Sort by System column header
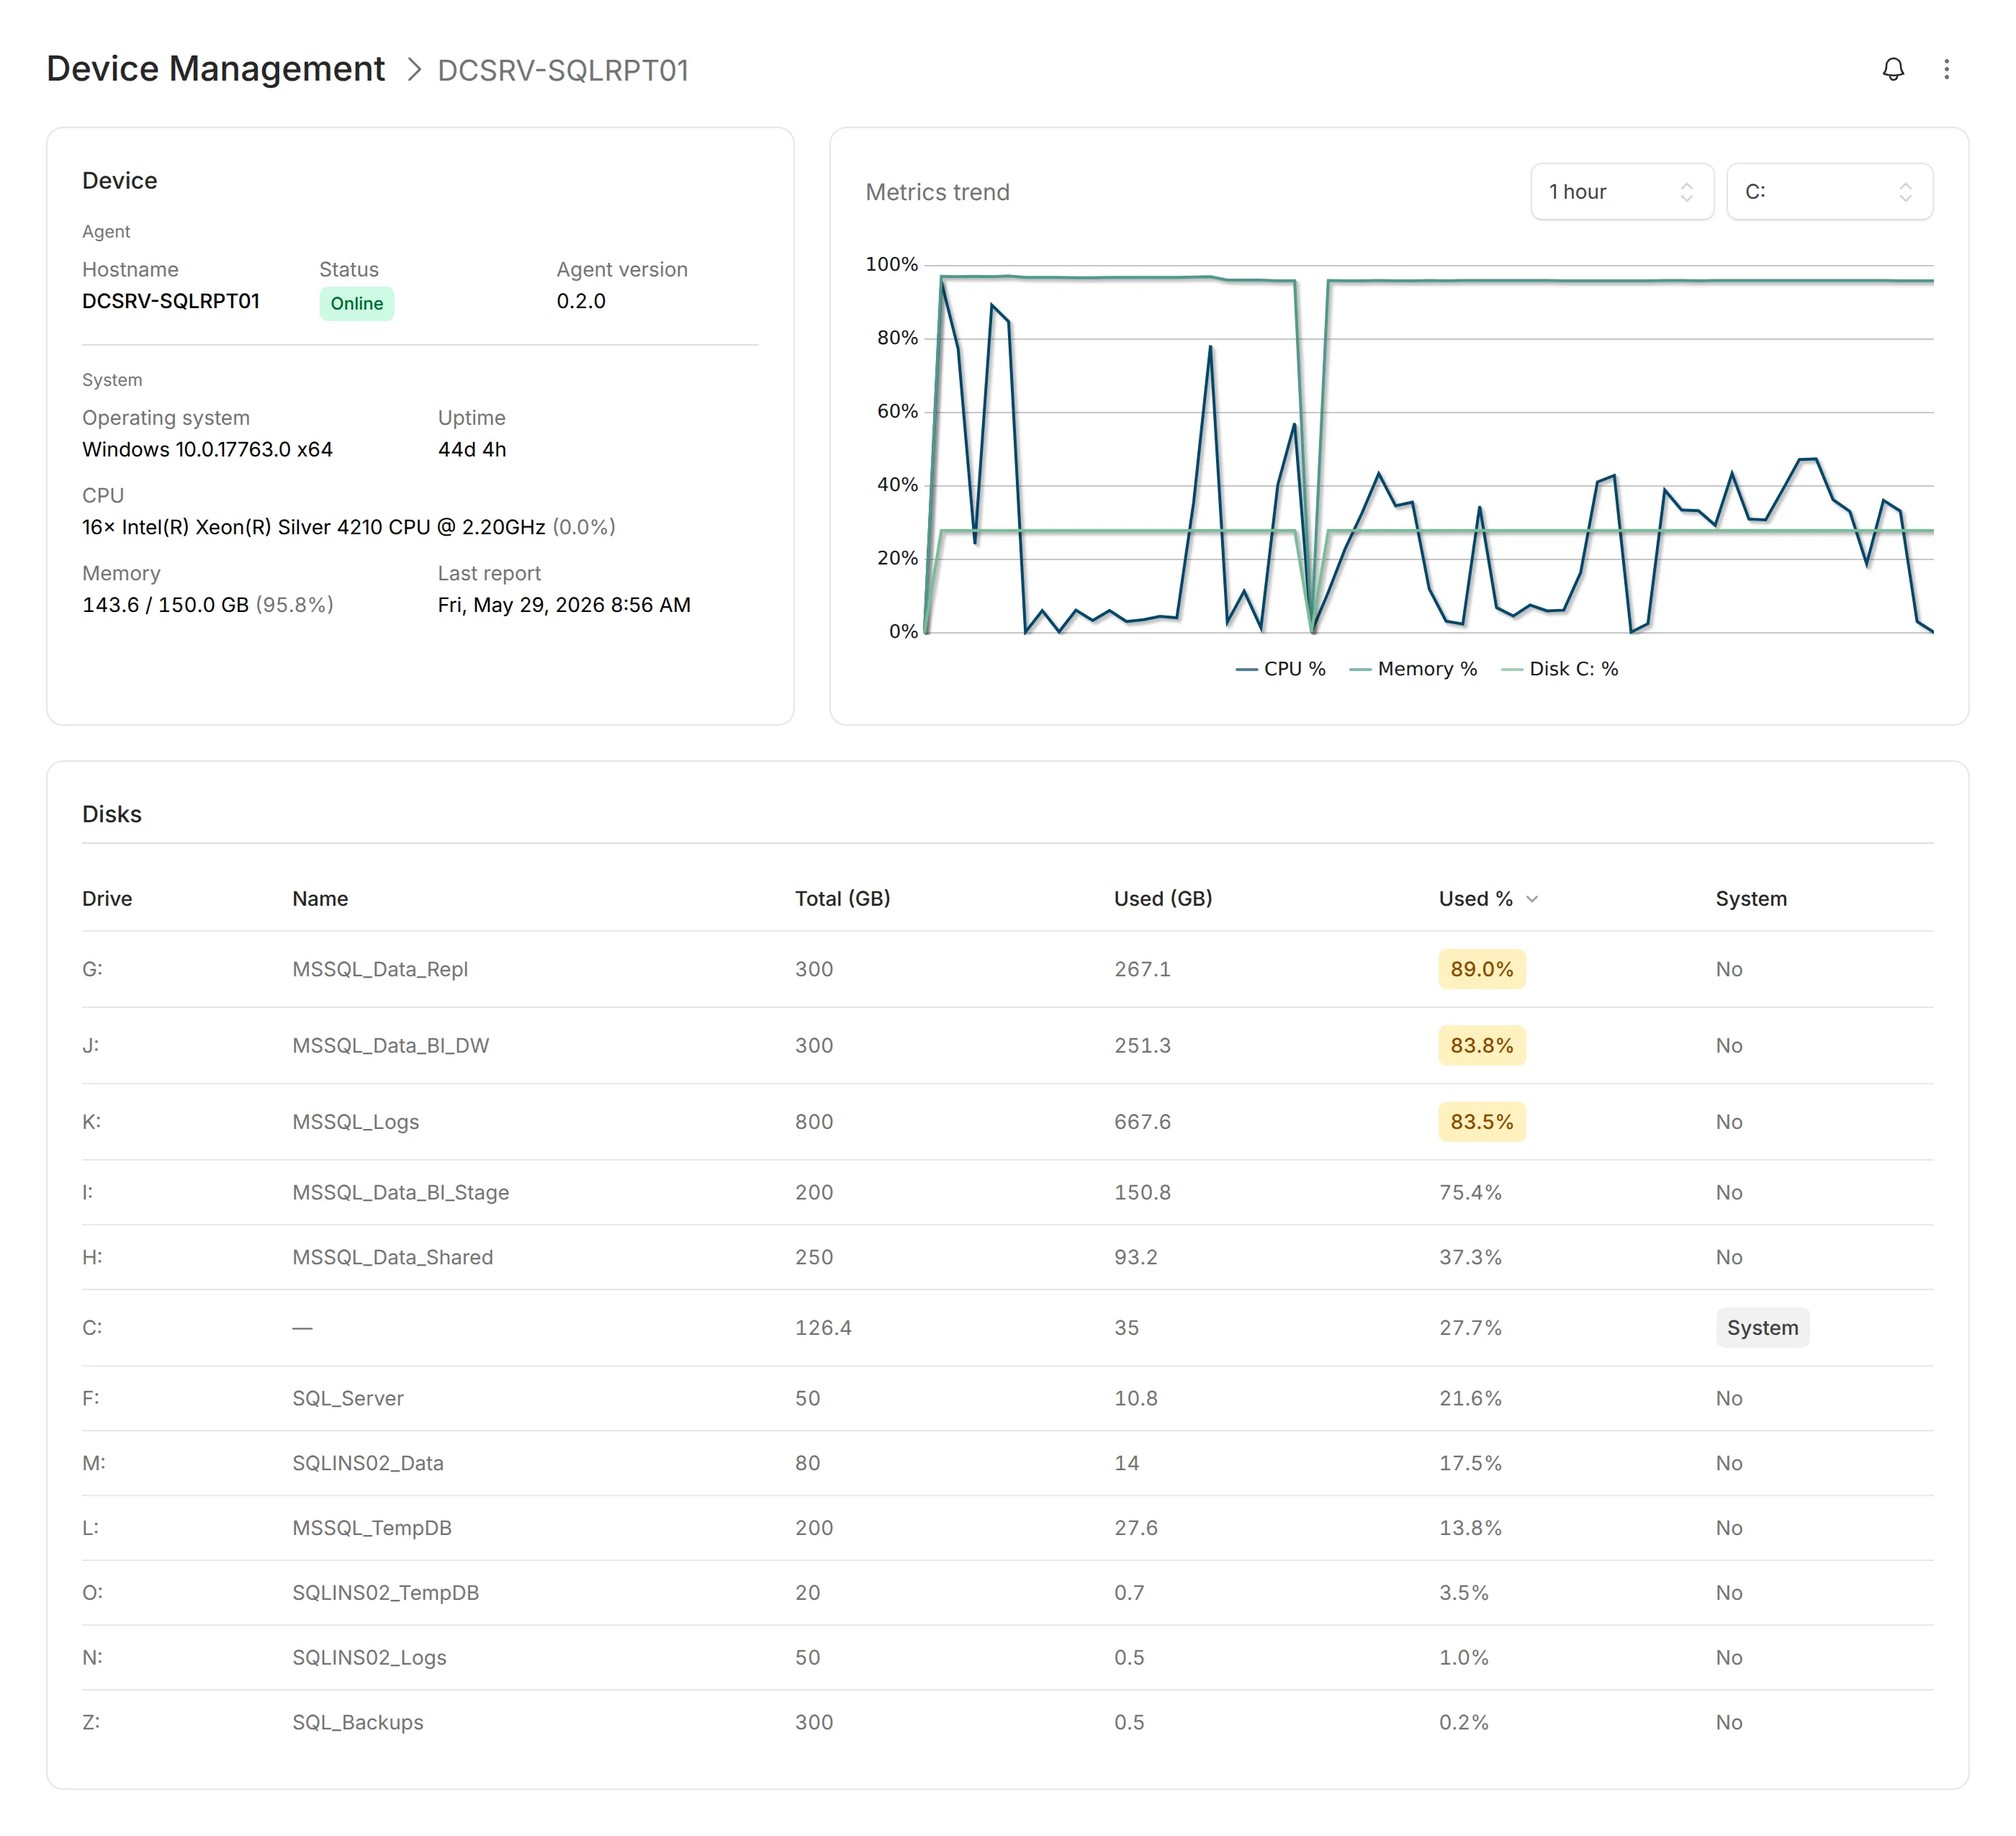 coord(1751,899)
